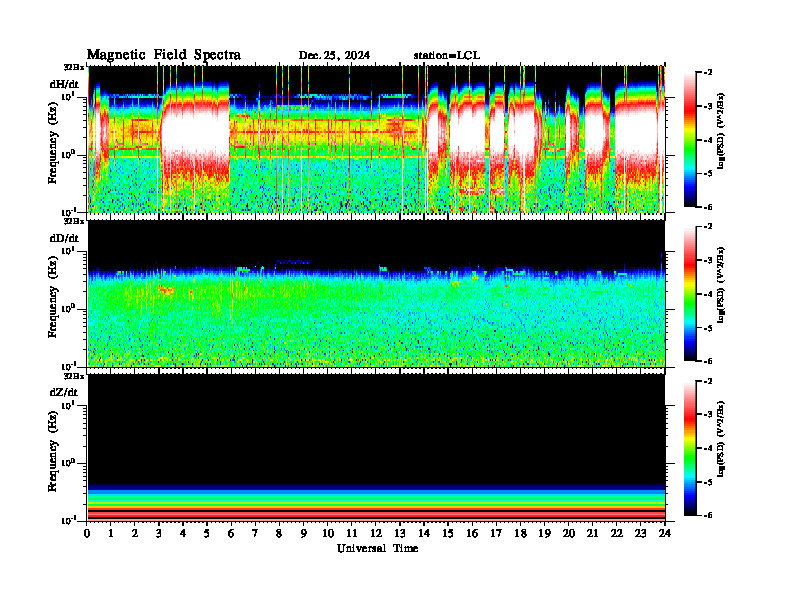Click hour tick label "16" on time axis
This screenshot has width=792, height=612.
472,533
